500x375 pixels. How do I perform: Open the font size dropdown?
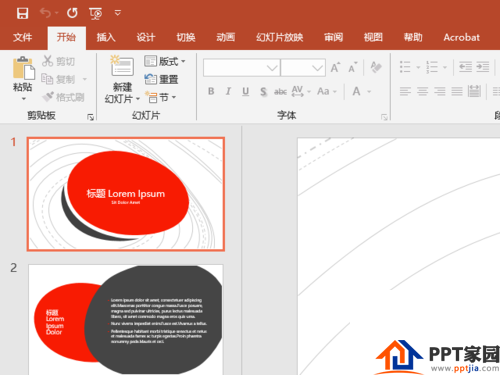[x=317, y=68]
